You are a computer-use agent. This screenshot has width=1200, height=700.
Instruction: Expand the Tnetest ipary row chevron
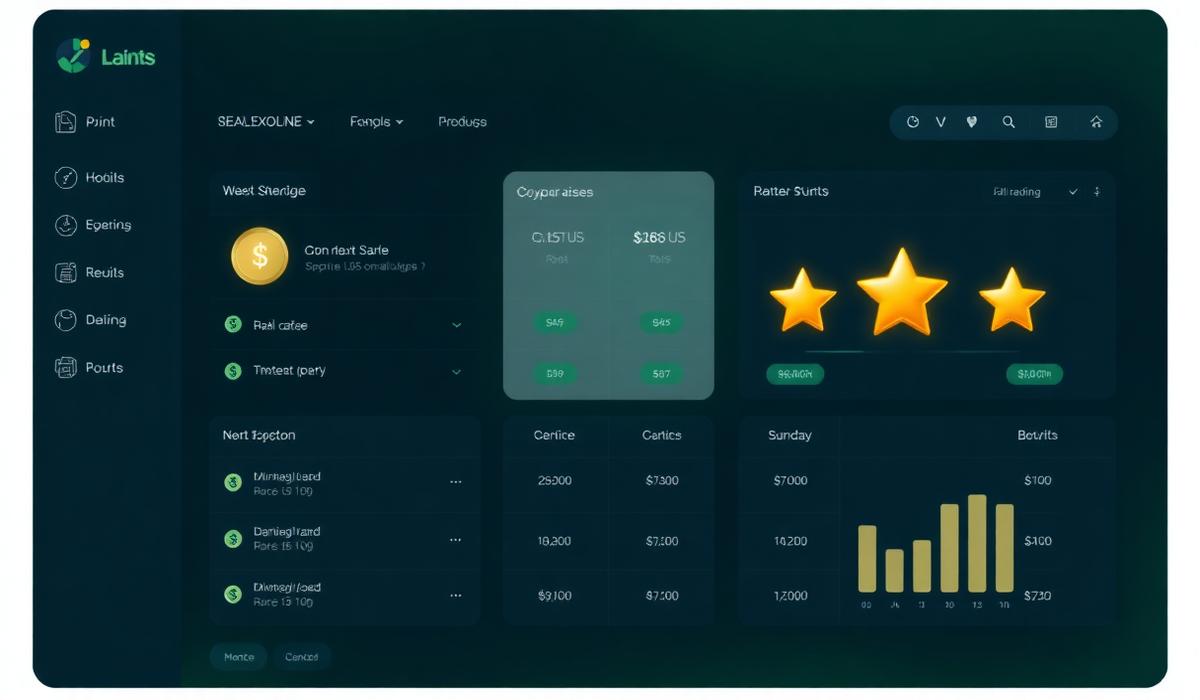457,372
